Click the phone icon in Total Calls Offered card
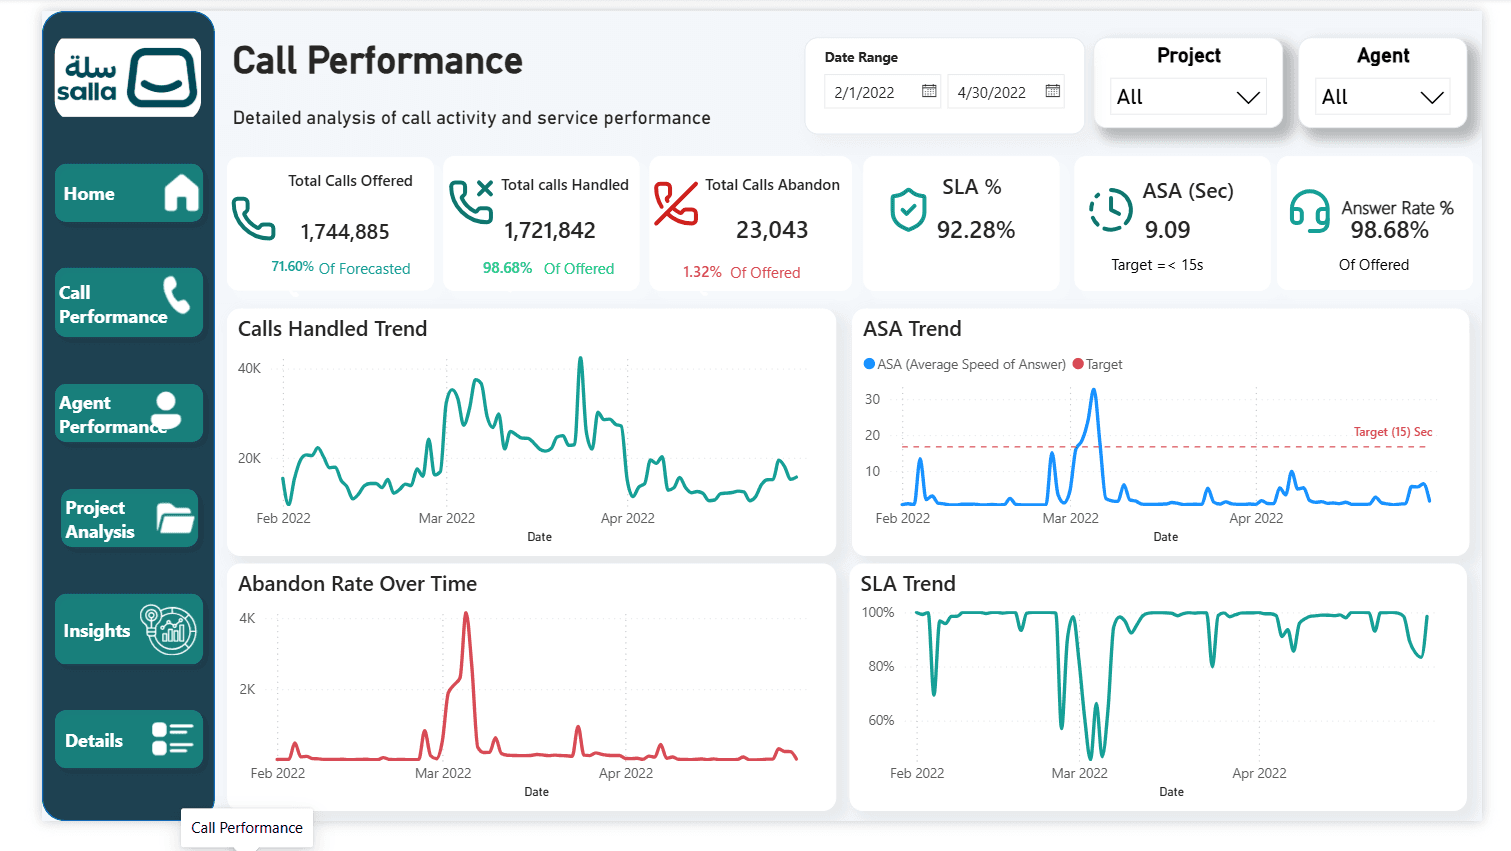The height and width of the screenshot is (851, 1511). pyautogui.click(x=253, y=218)
